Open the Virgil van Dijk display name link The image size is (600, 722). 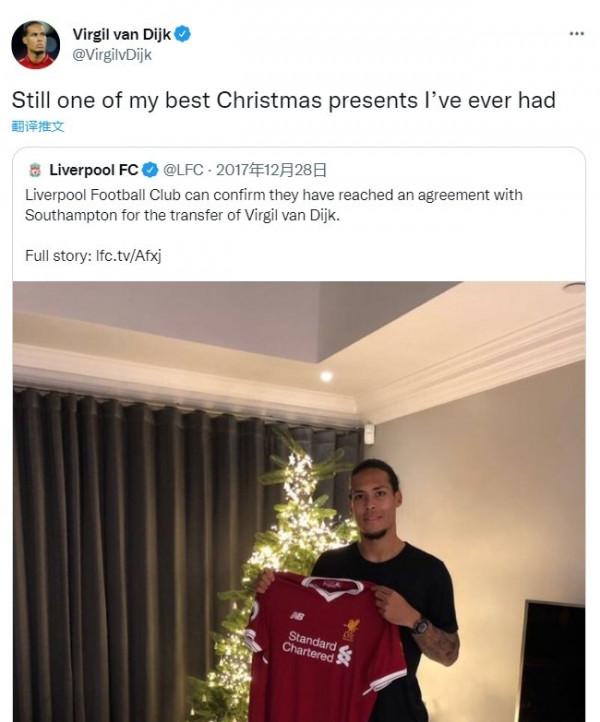tap(122, 34)
